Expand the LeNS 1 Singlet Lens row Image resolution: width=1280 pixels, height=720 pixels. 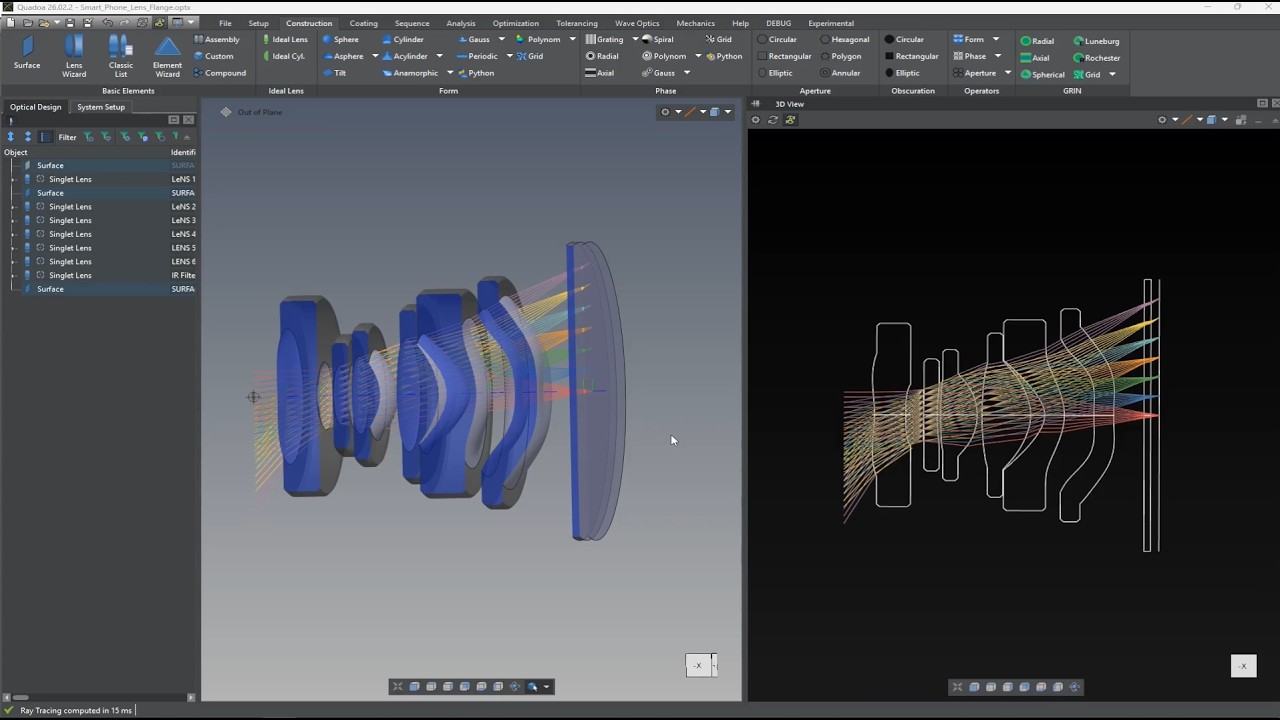(x=13, y=180)
